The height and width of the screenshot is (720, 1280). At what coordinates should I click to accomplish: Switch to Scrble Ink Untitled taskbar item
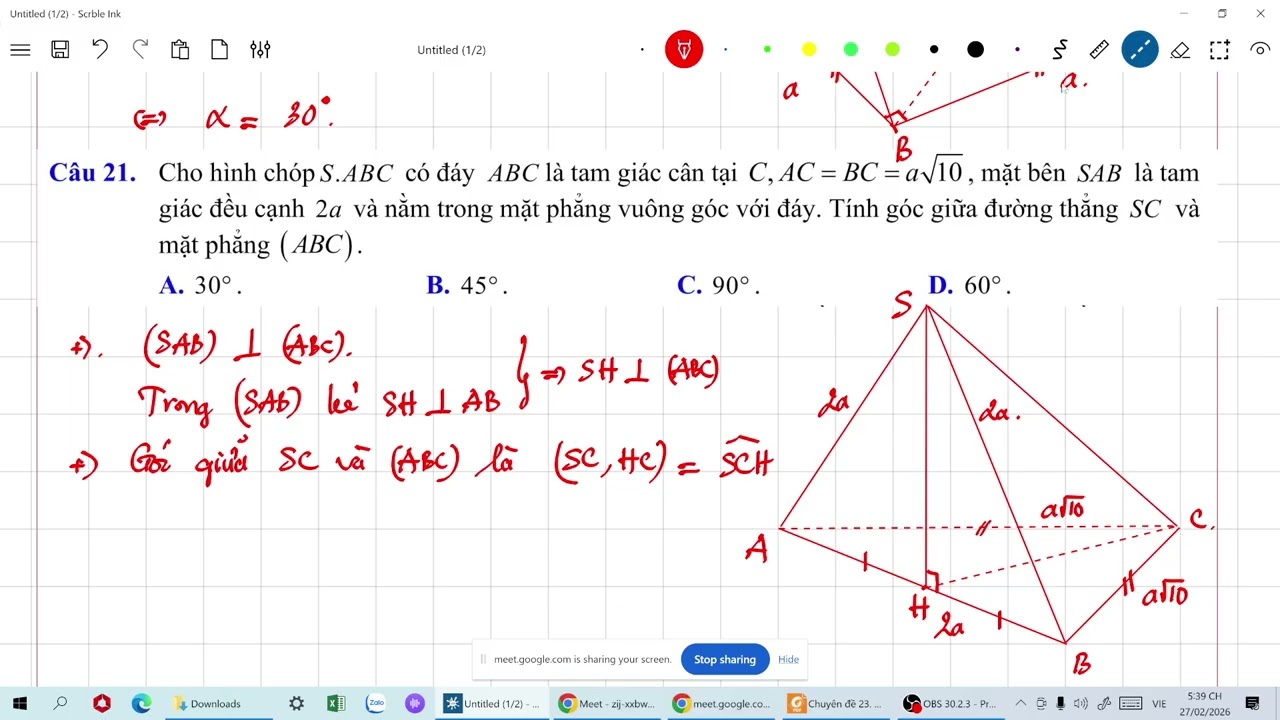pyautogui.click(x=492, y=704)
